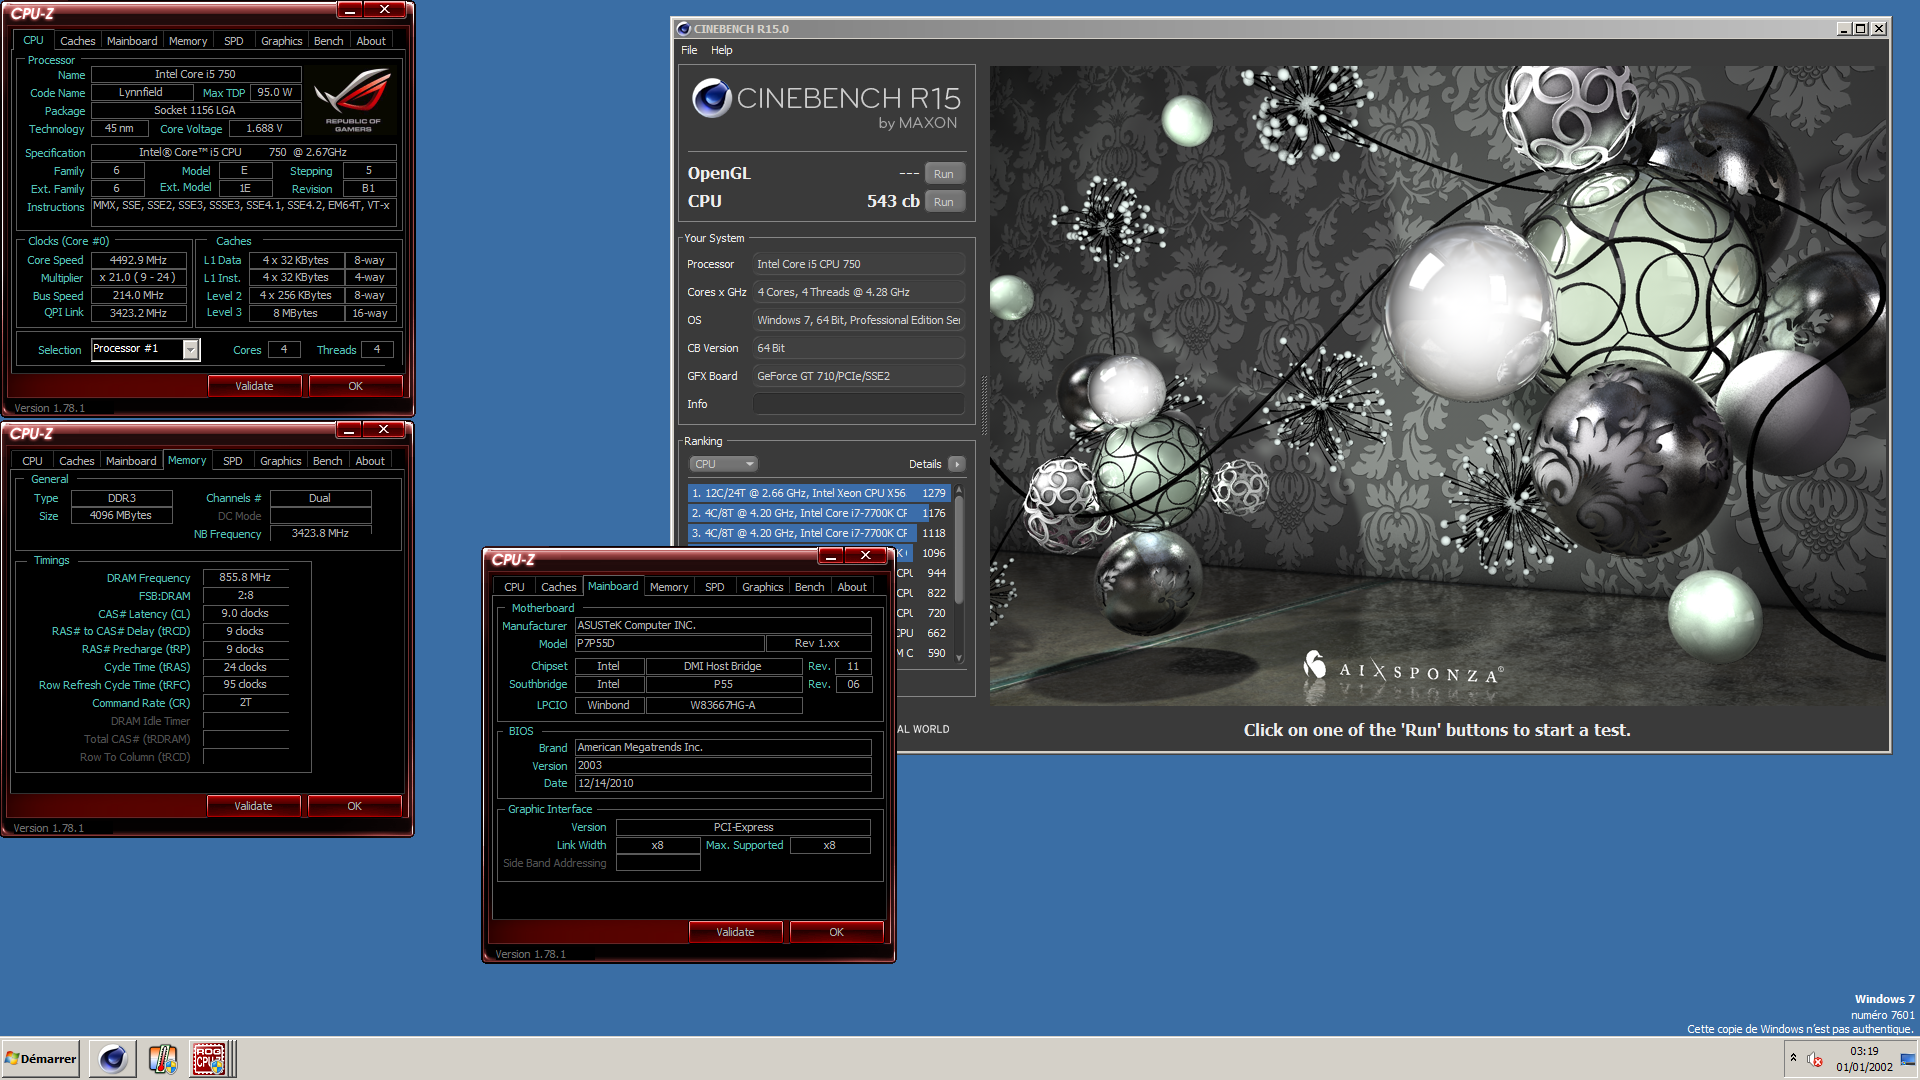Click the Details arrow icon in Ranking
Viewport: 1920px width, 1080px height.
[x=957, y=464]
